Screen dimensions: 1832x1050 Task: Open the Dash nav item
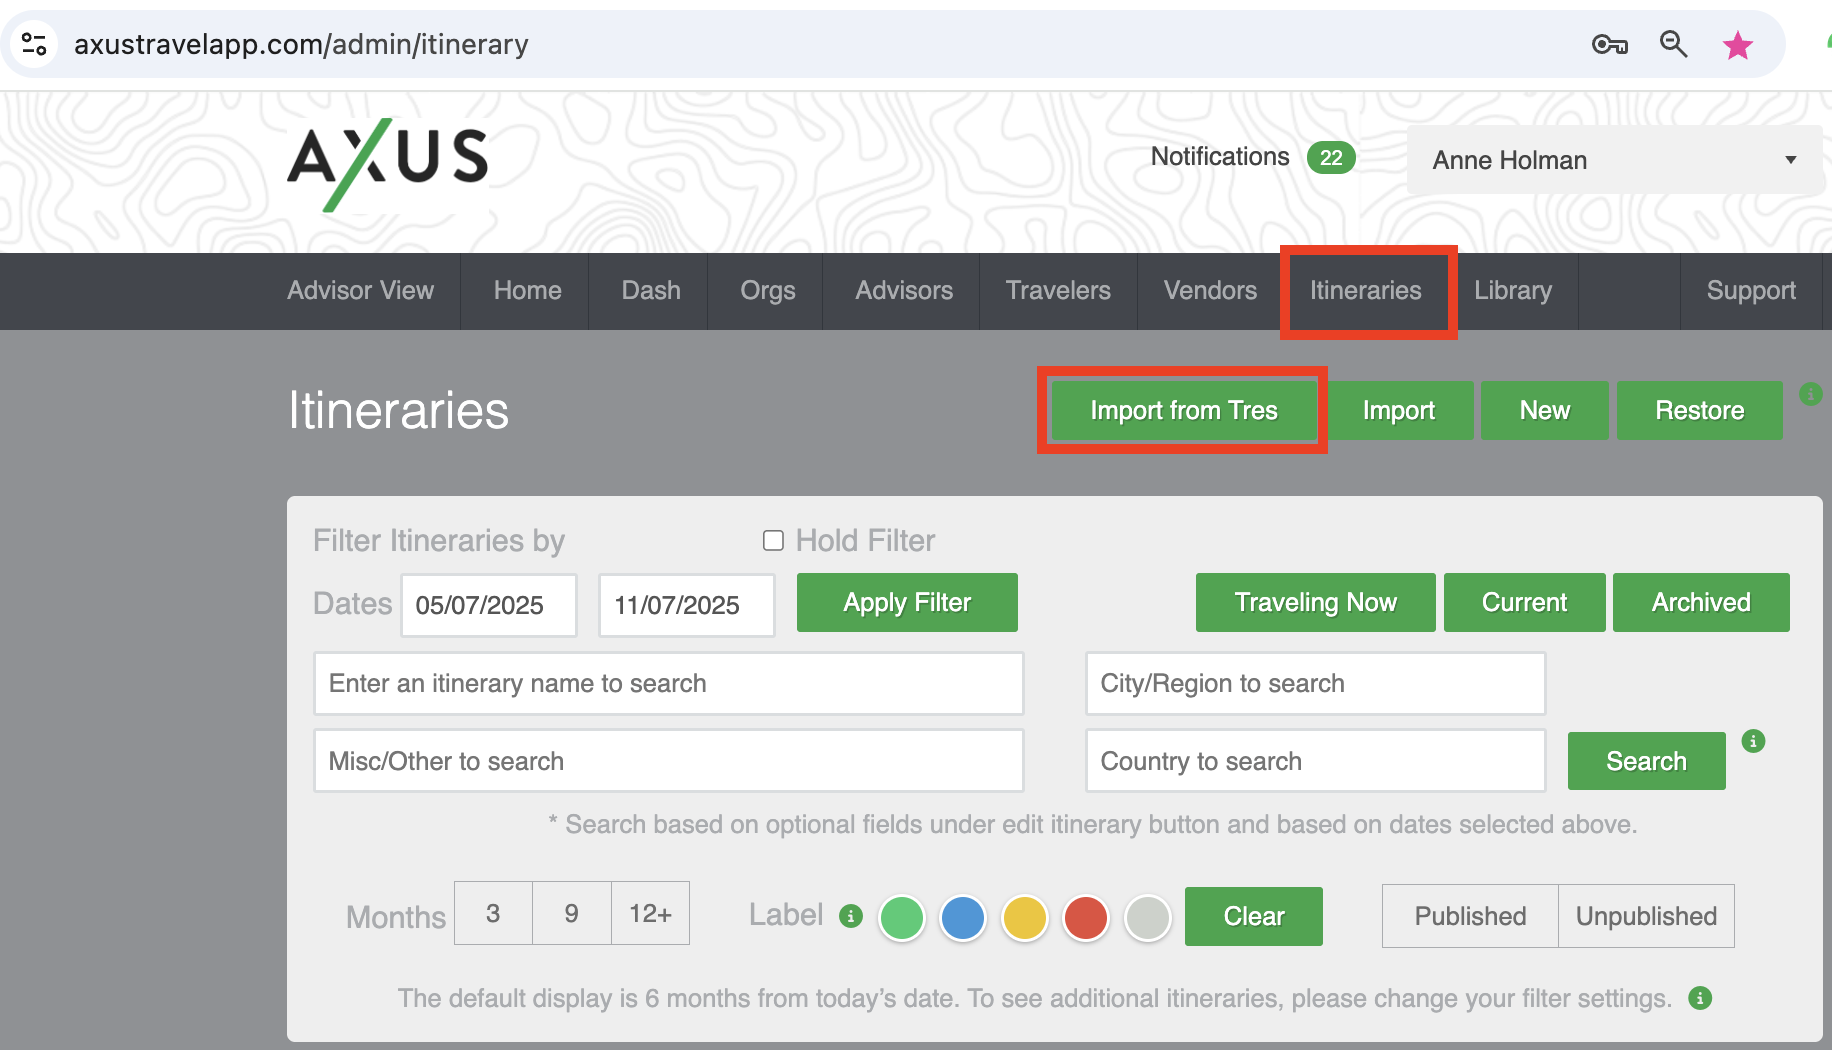[x=651, y=291]
